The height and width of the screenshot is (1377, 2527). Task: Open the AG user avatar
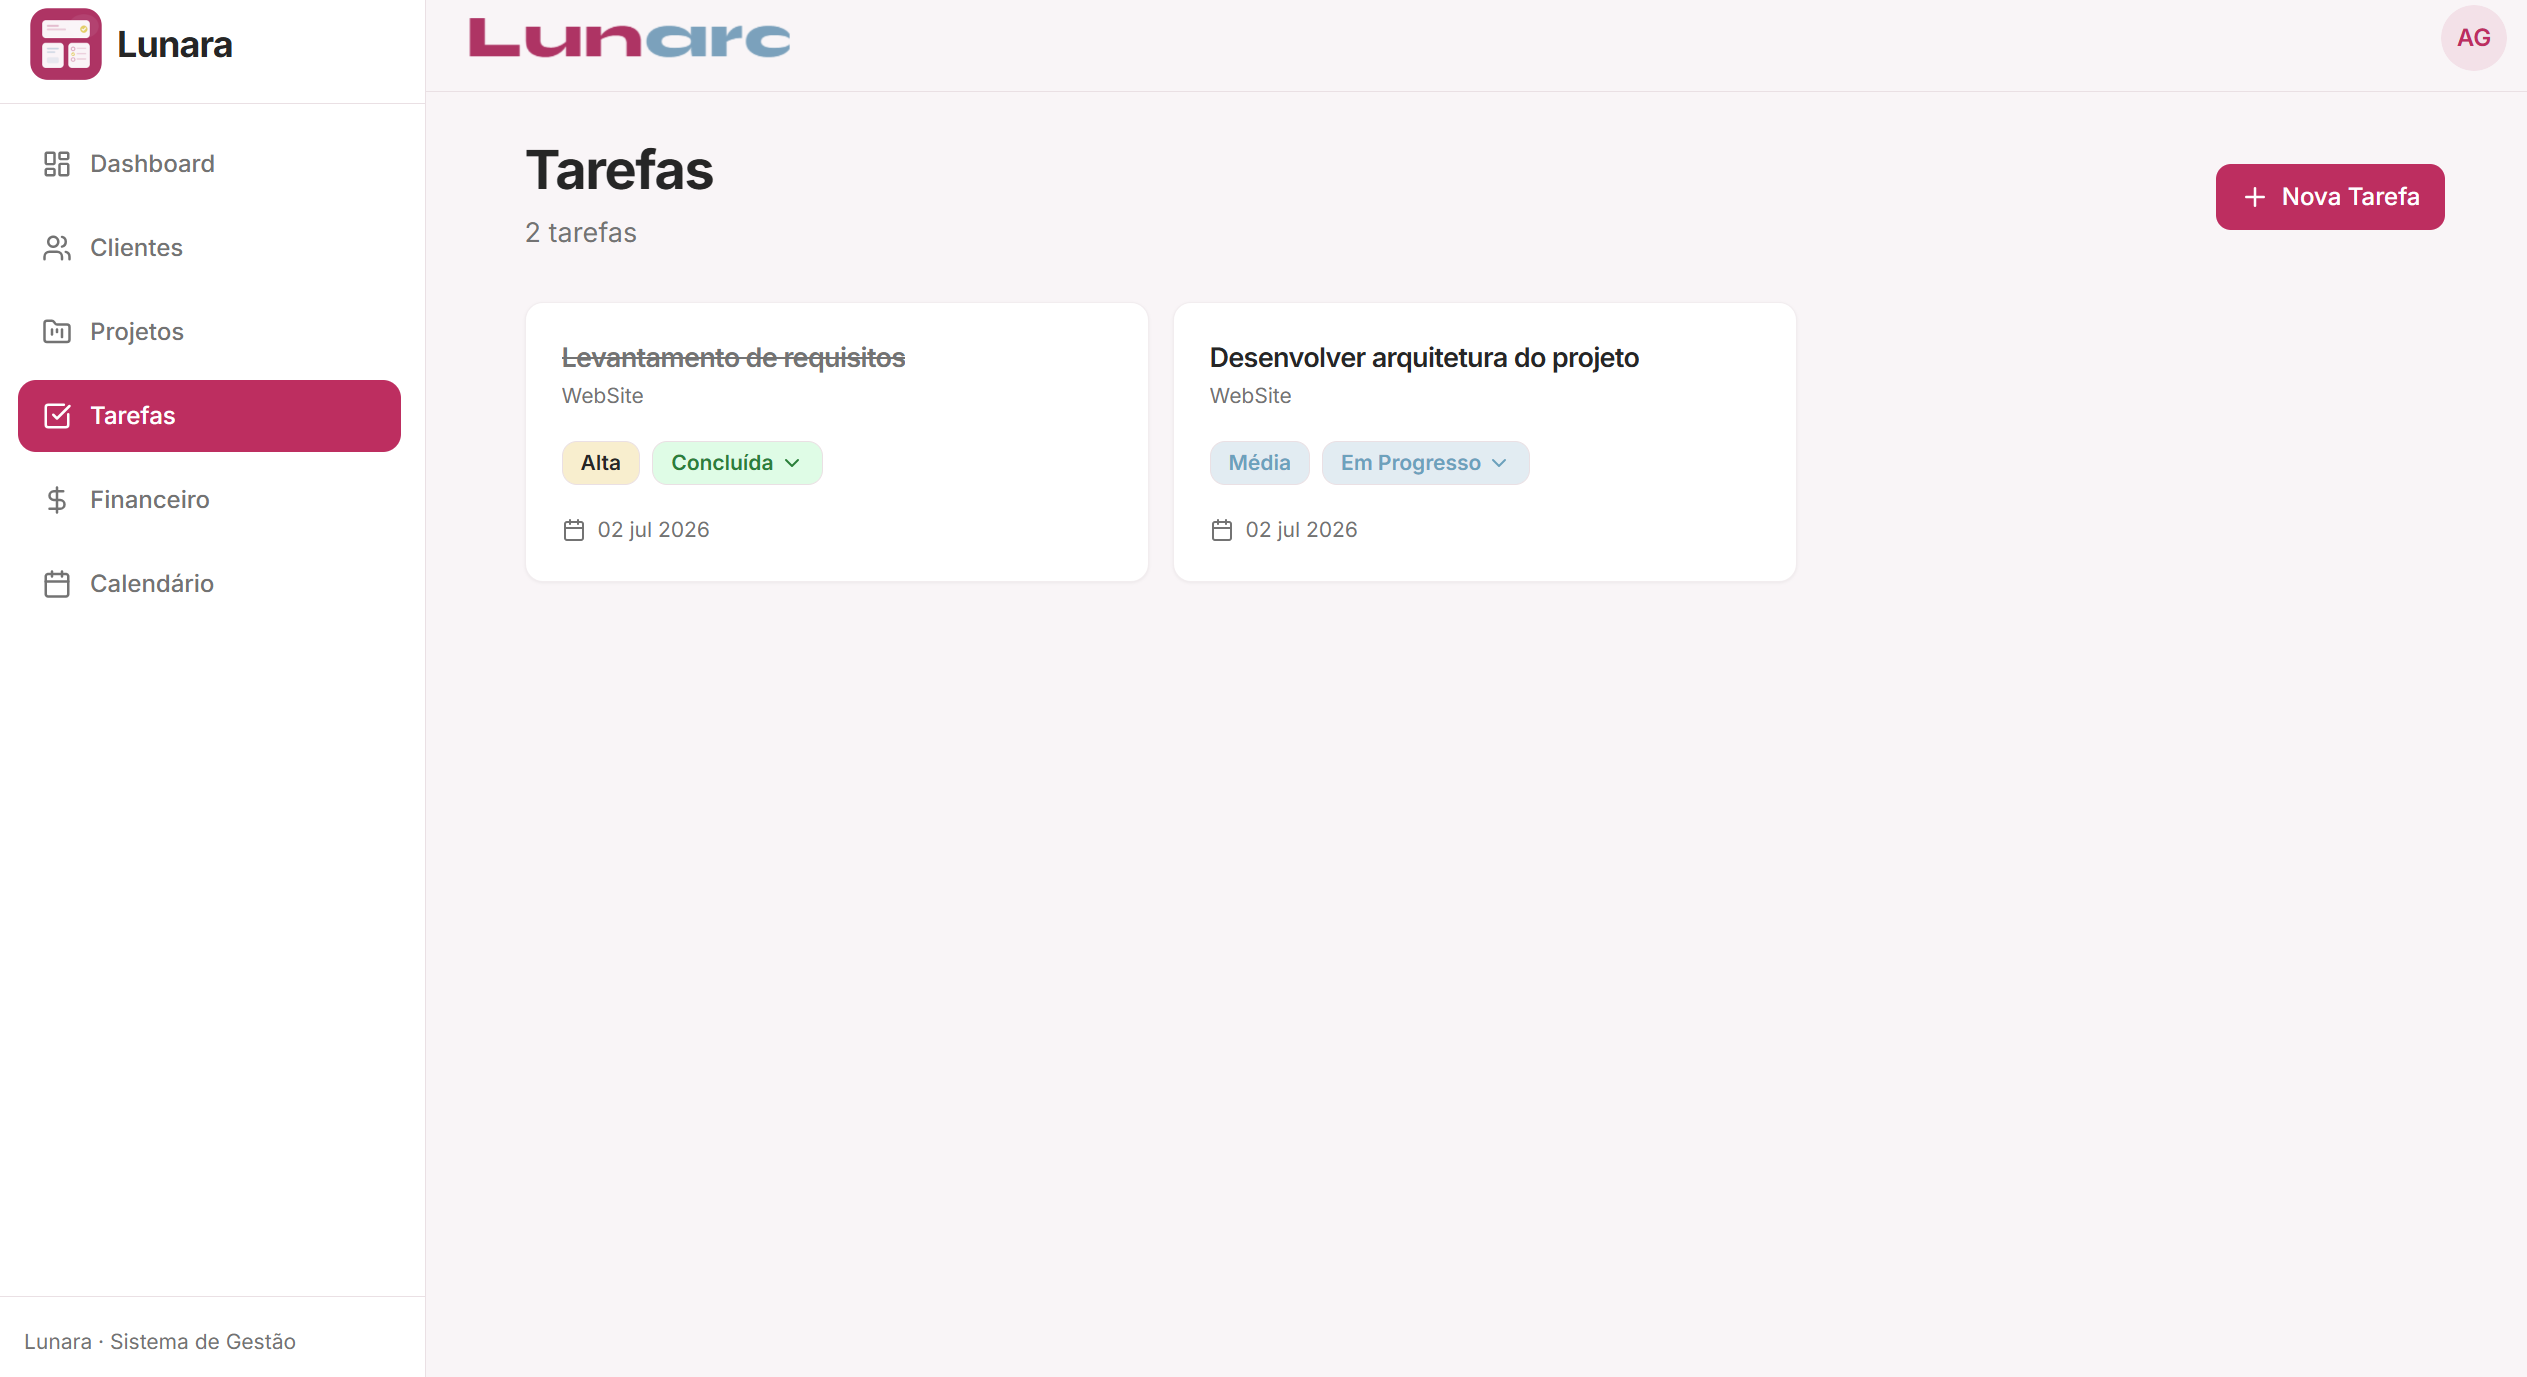coord(2473,38)
